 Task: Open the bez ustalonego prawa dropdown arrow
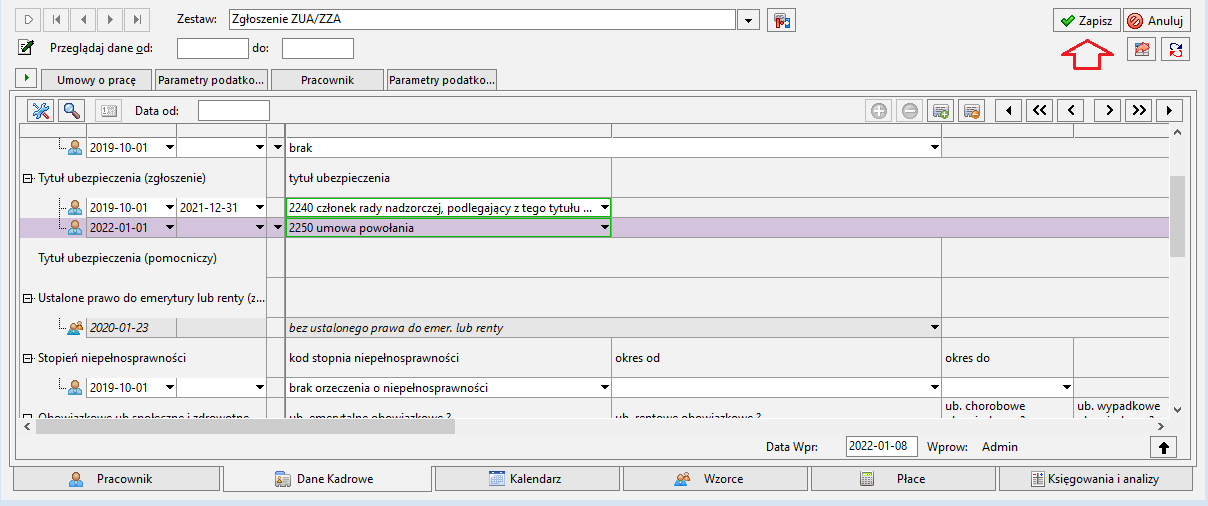pyautogui.click(x=934, y=327)
